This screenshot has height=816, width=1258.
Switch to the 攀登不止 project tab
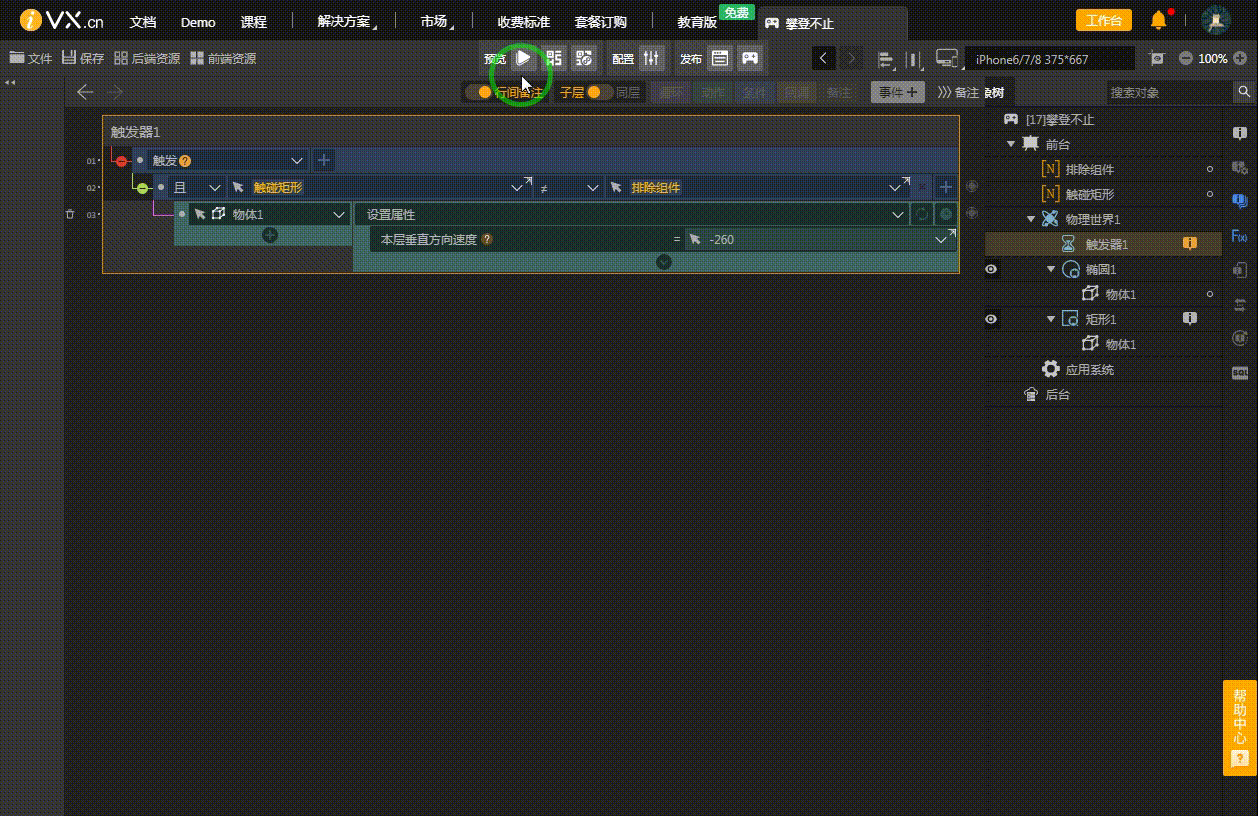834,23
